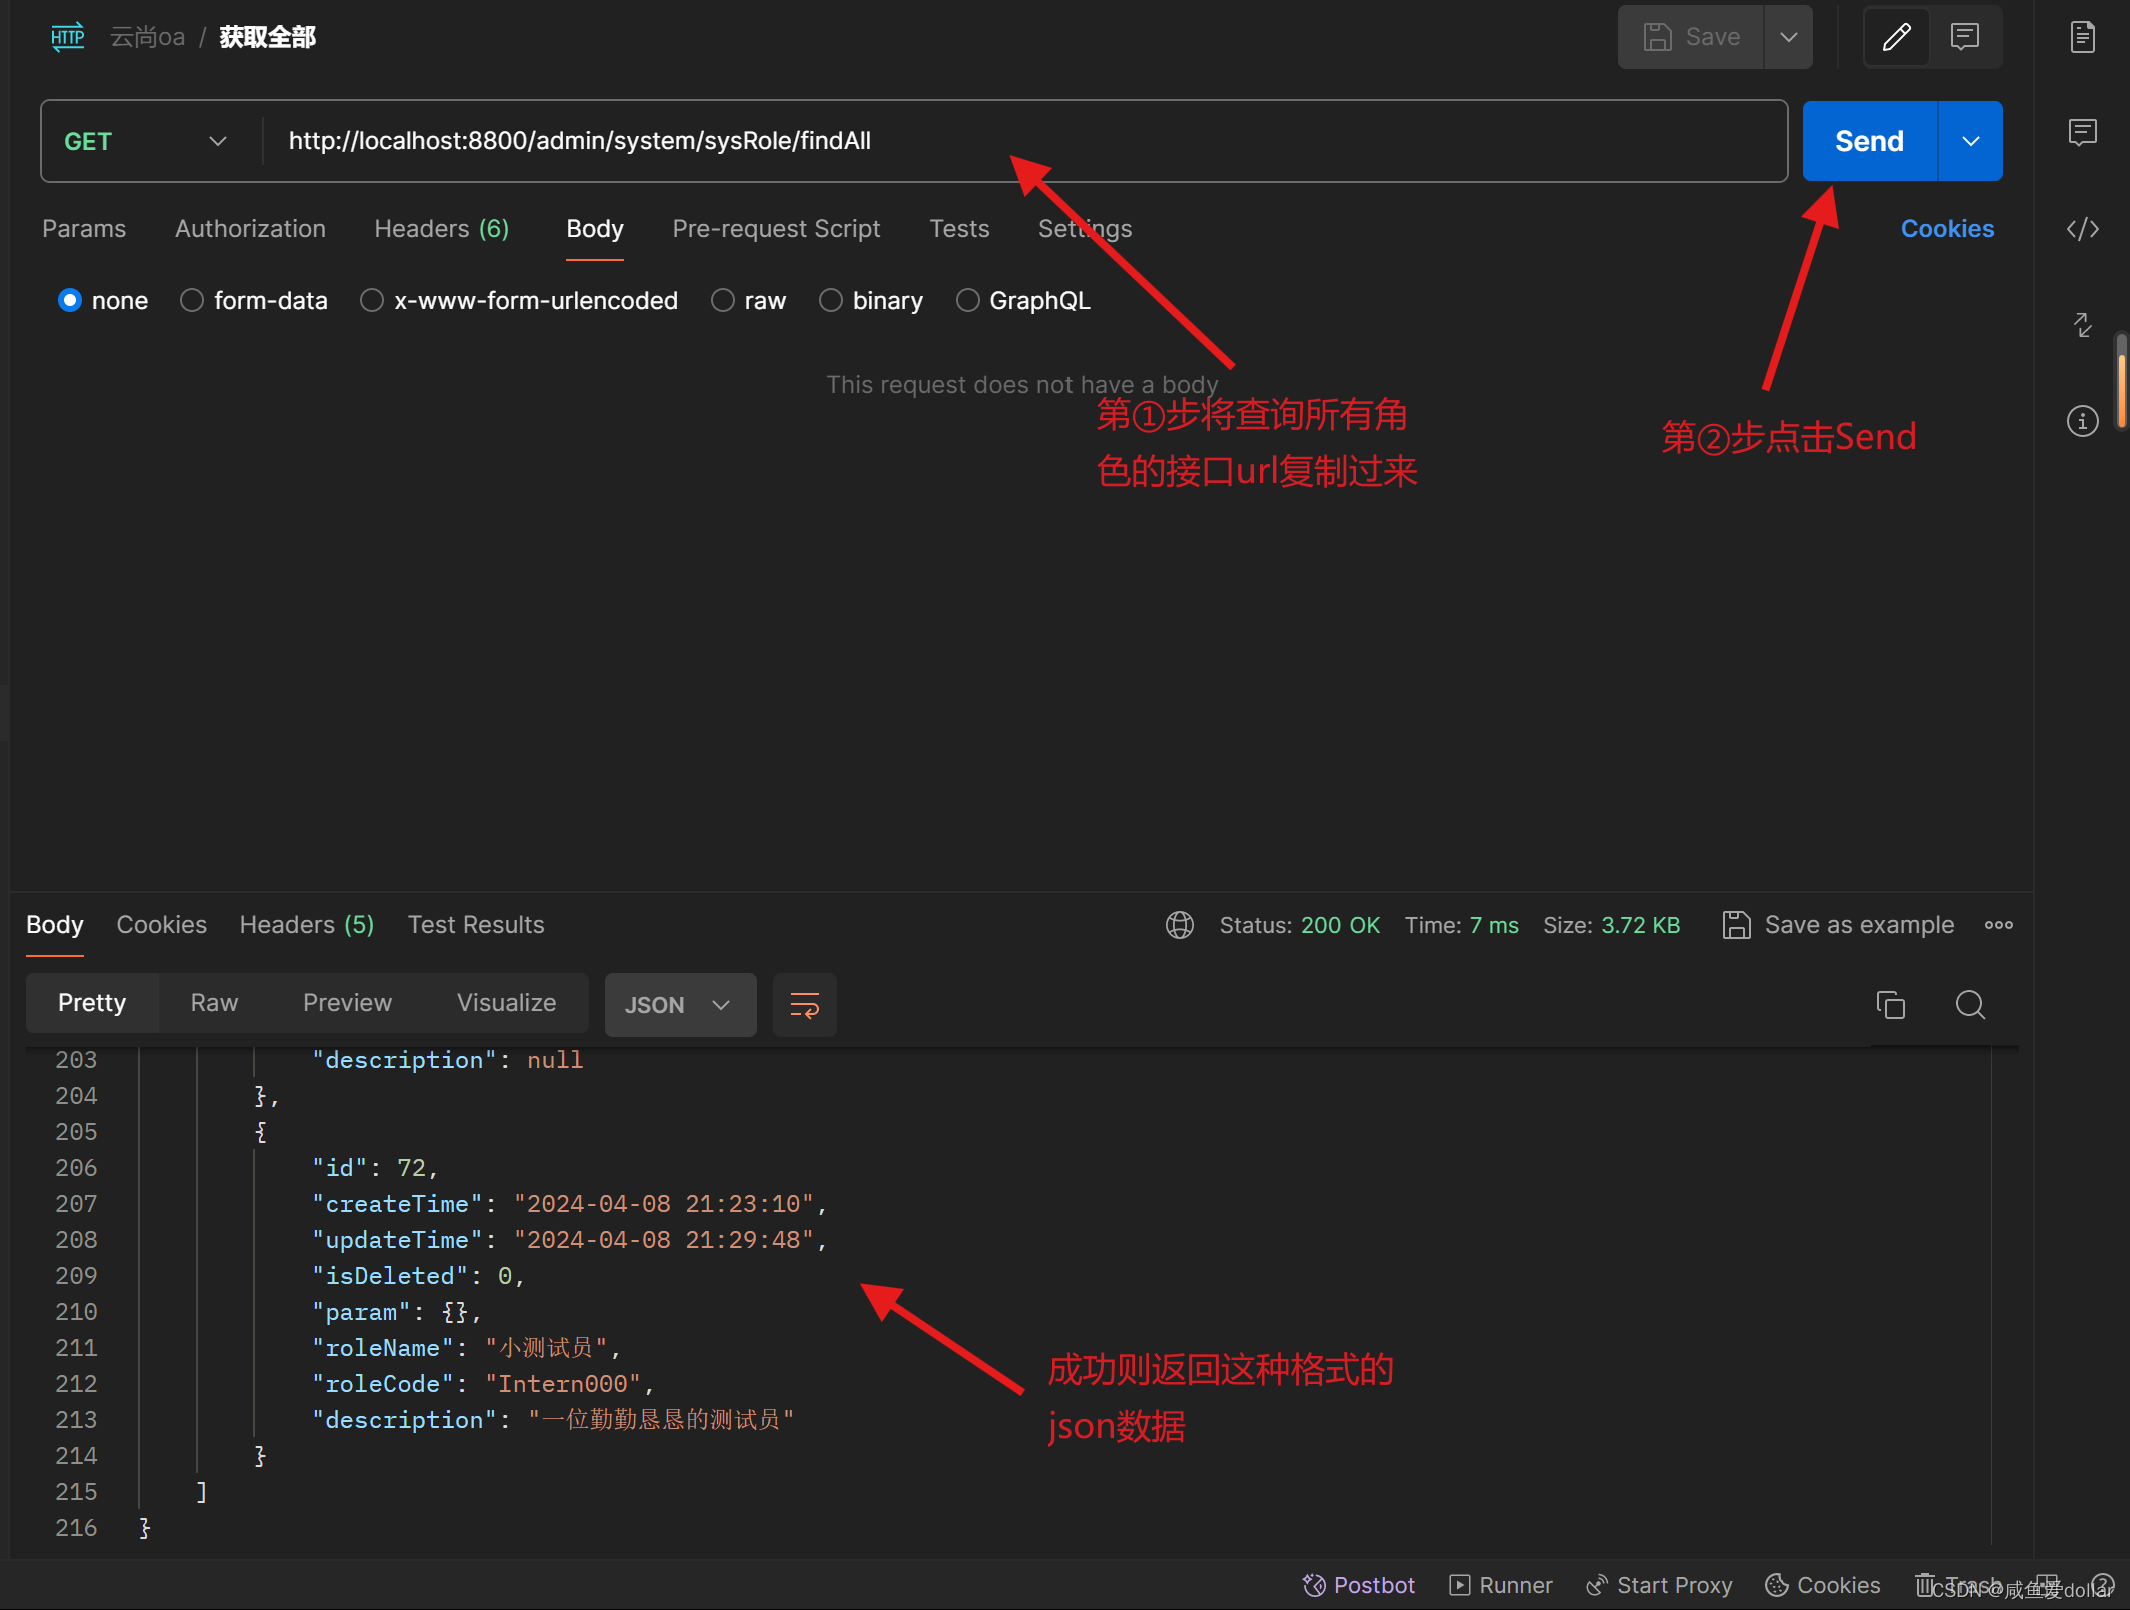
Task: Switch response view to Visualize
Action: pyautogui.click(x=506, y=1003)
